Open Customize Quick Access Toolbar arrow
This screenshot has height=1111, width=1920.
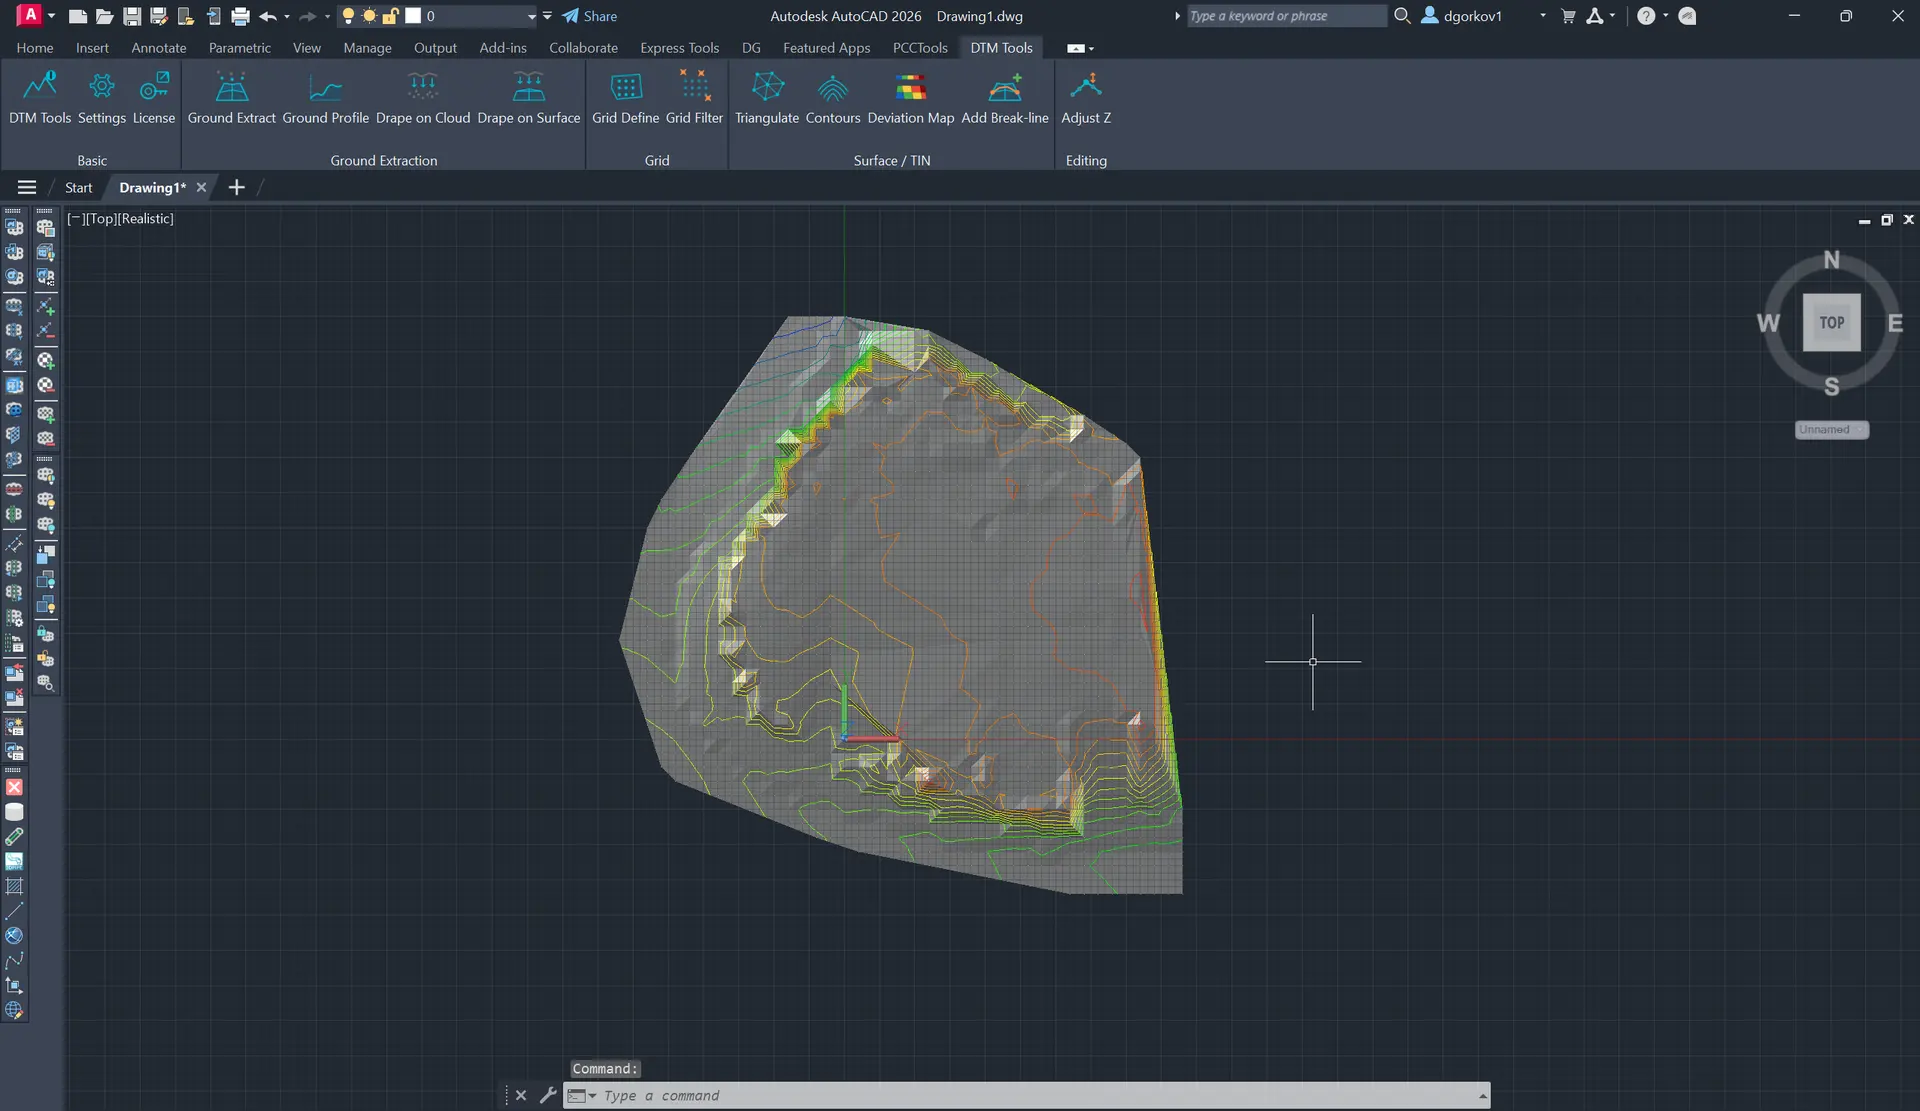(547, 16)
